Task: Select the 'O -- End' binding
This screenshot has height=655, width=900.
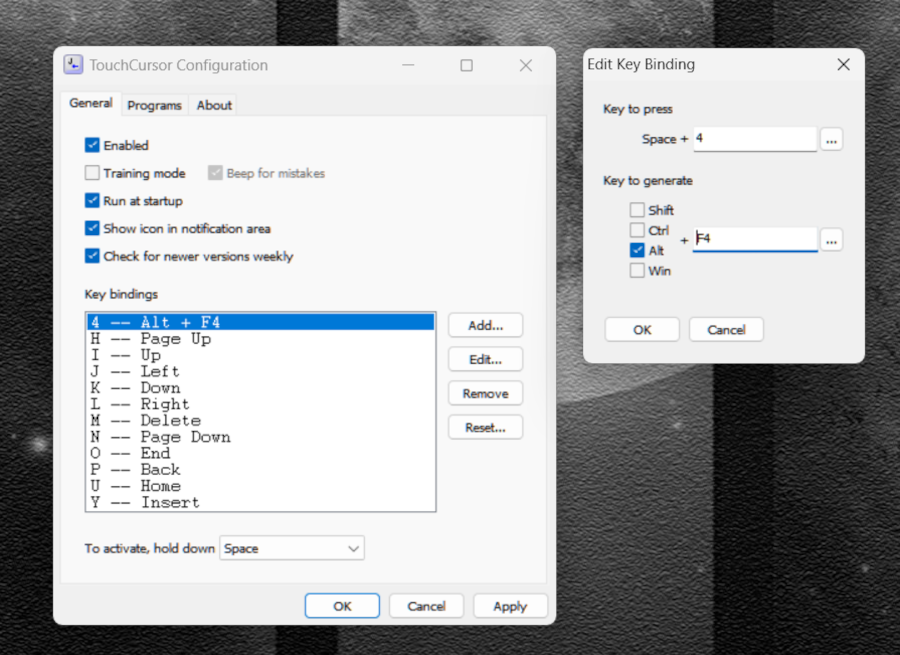Action: (x=261, y=453)
